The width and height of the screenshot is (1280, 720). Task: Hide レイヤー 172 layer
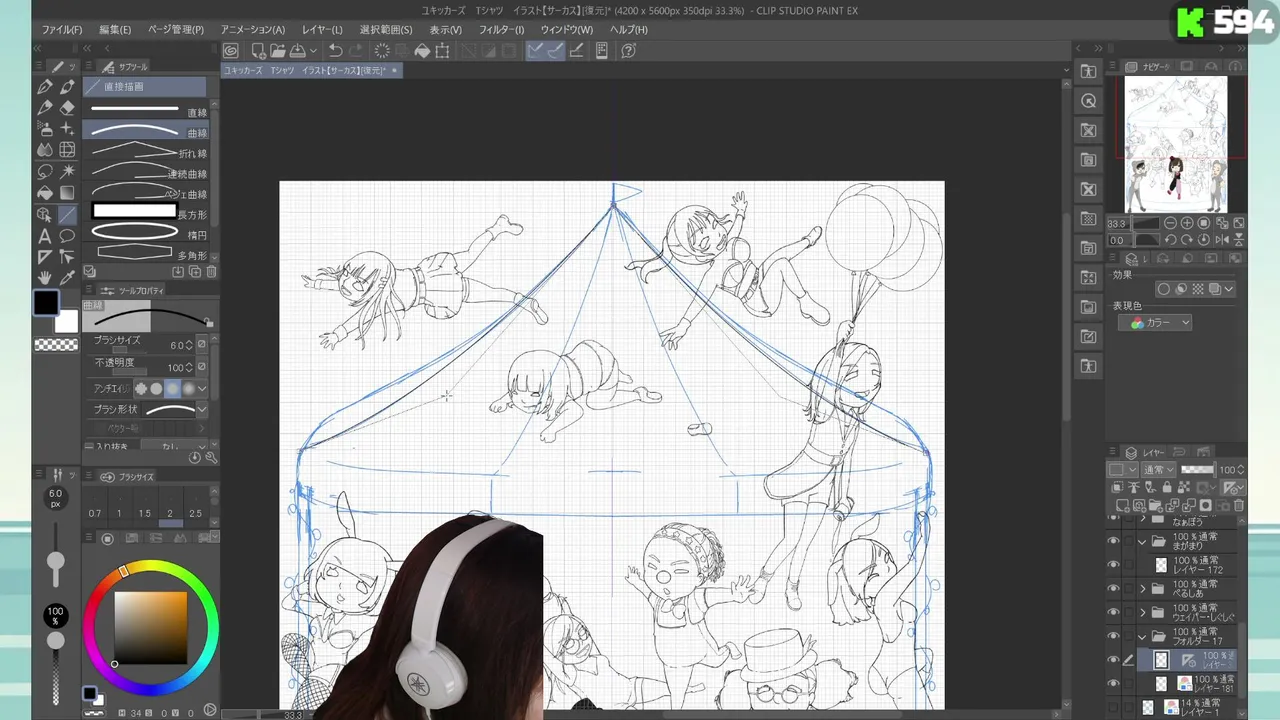[x=1113, y=565]
